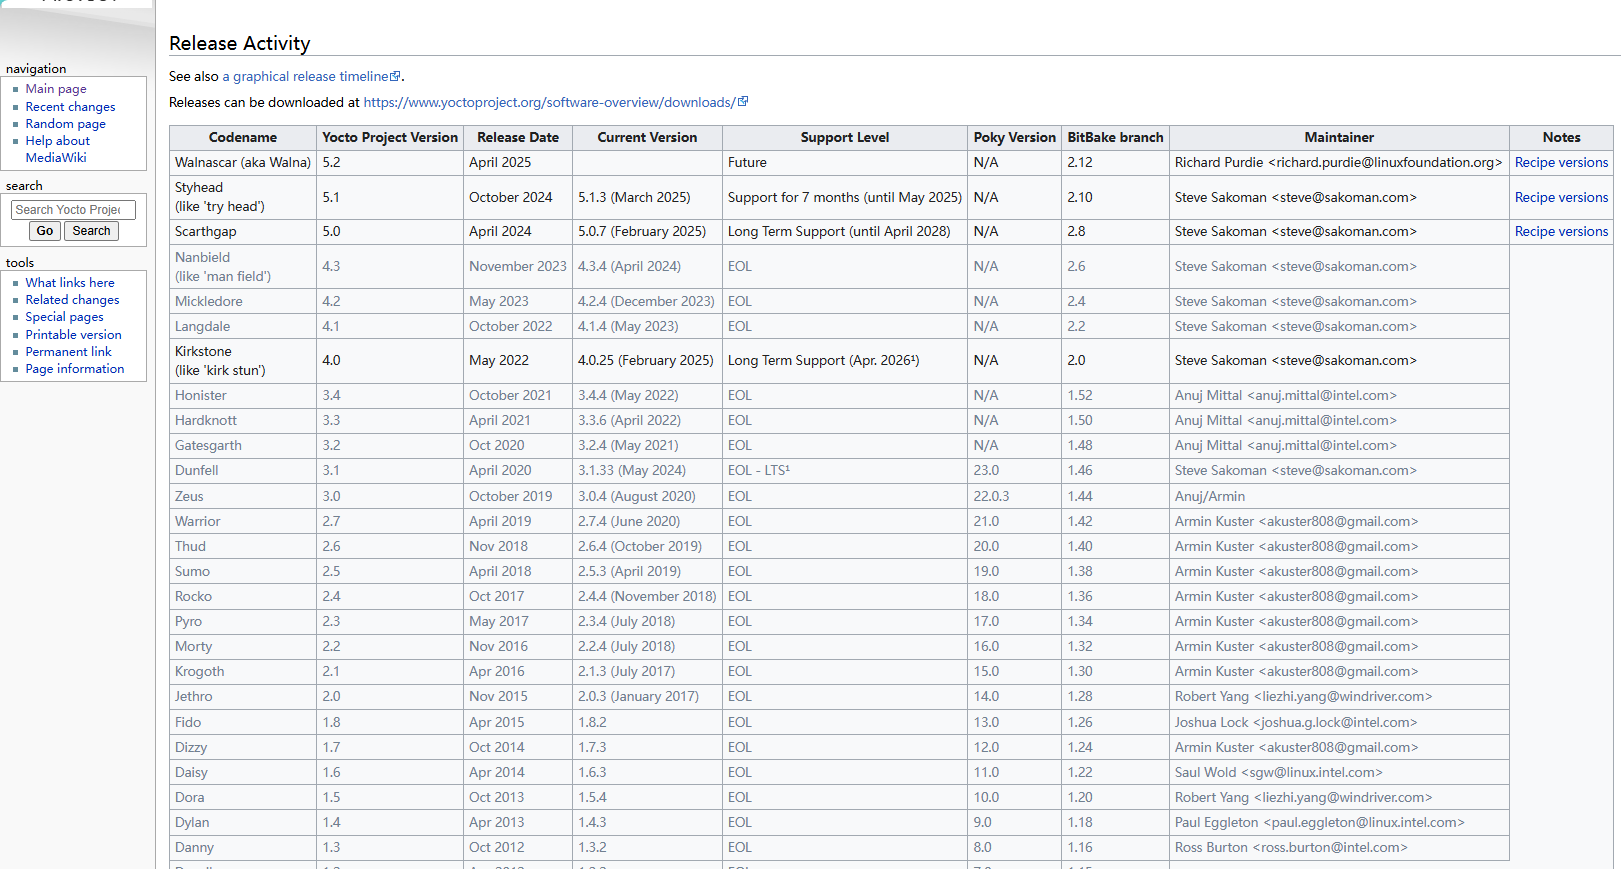
Task: Select the Dizzy codename cell
Action: pos(243,748)
